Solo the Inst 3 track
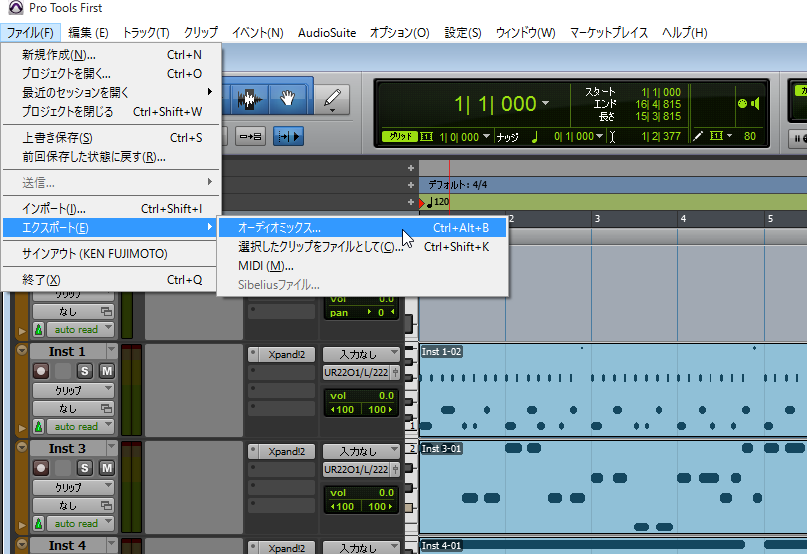Viewport: 807px width, 554px height. pos(85,468)
